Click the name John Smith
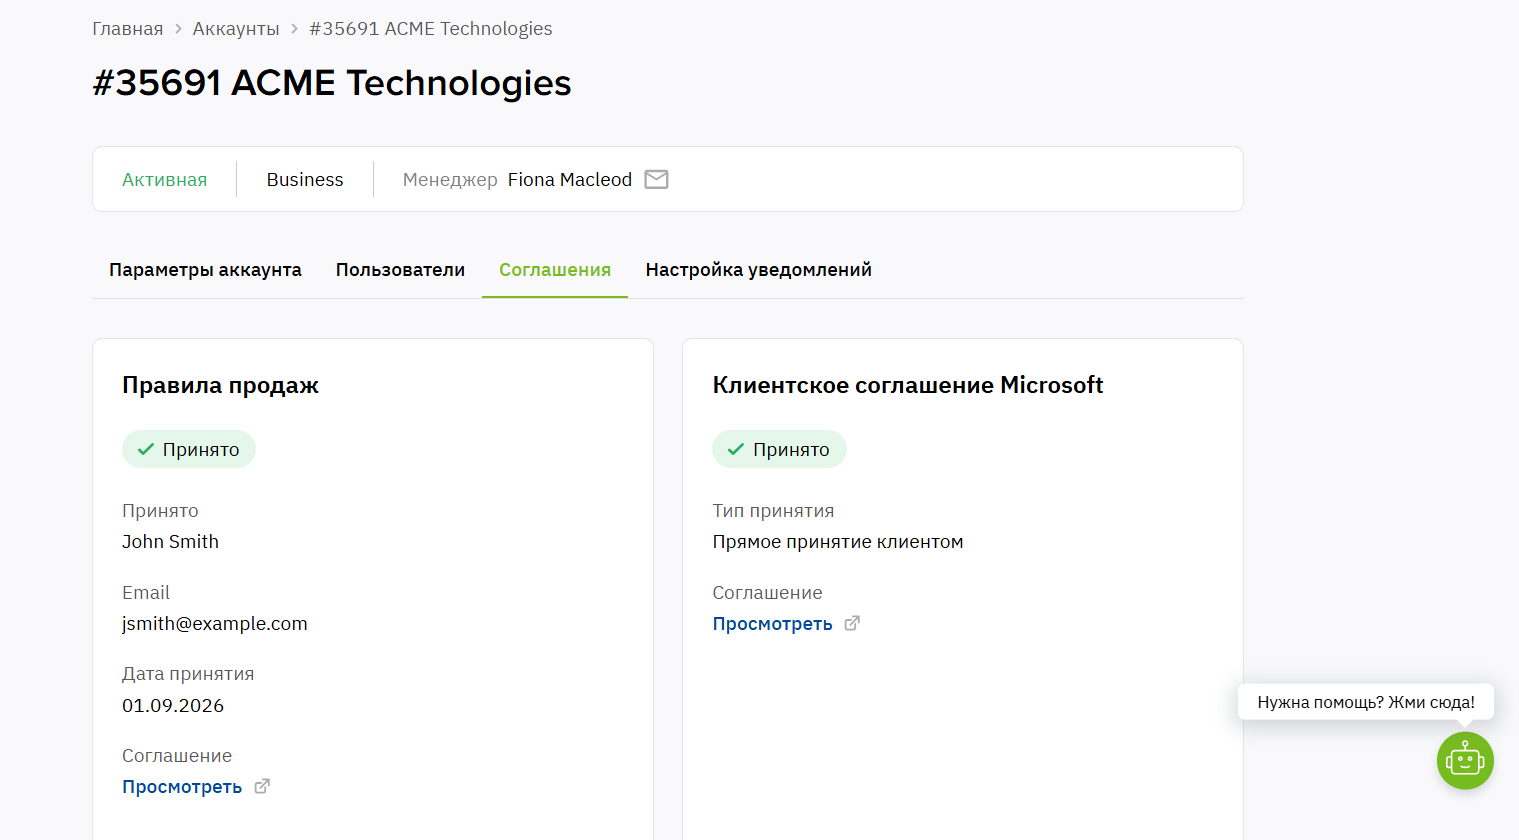1519x840 pixels. click(170, 542)
